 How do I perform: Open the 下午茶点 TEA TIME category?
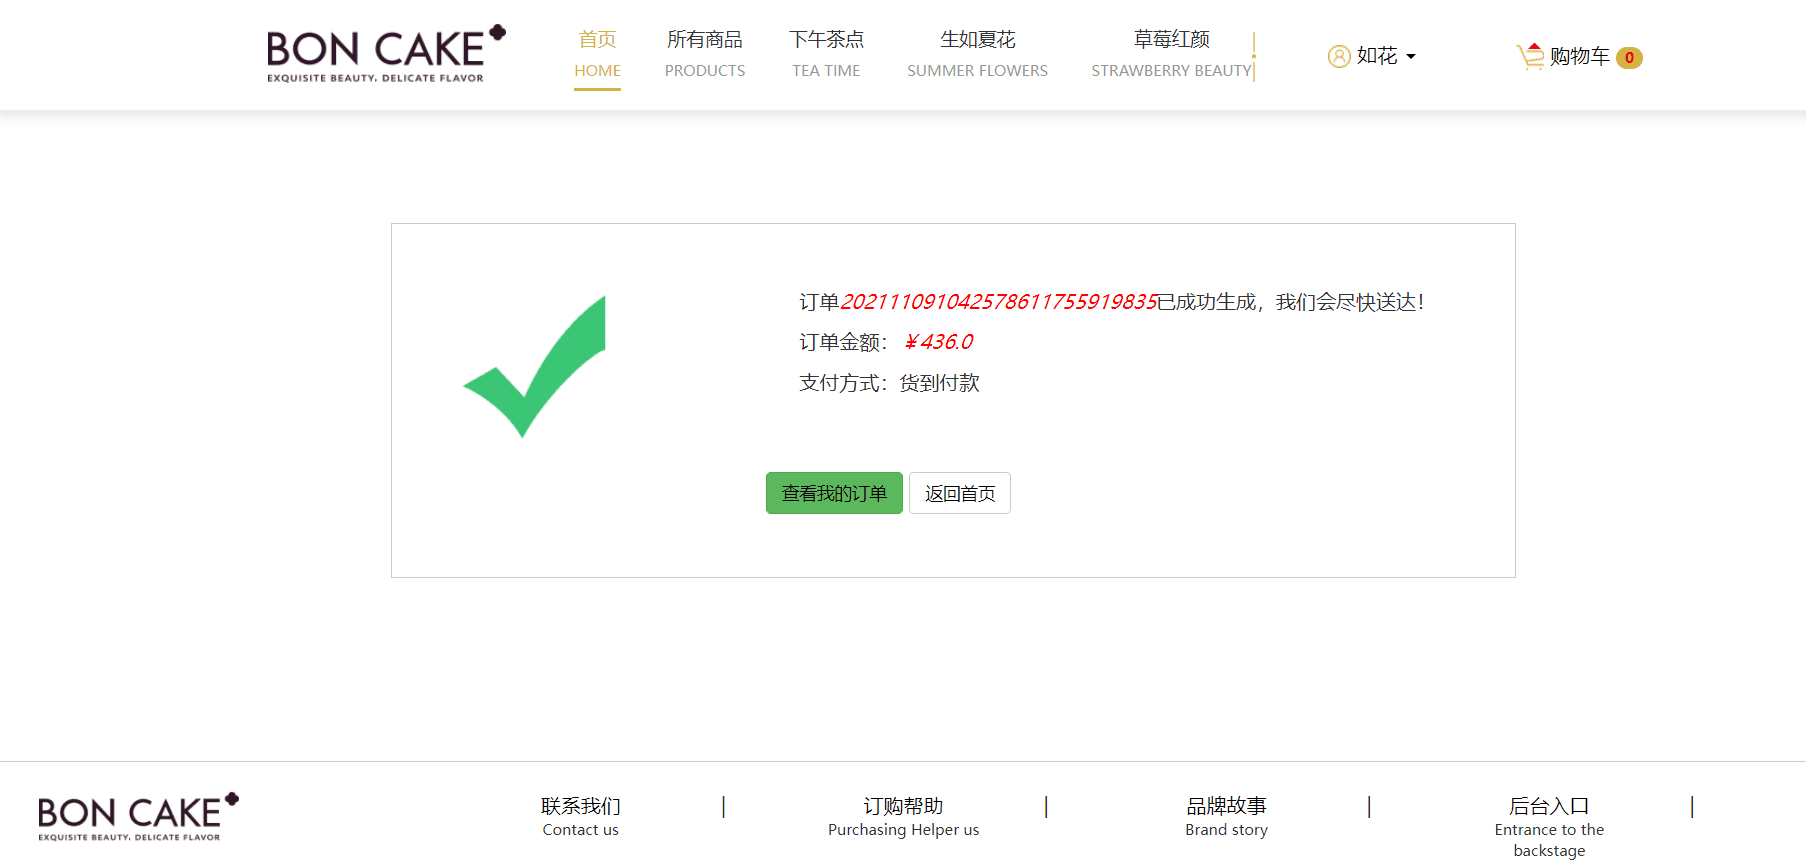coord(826,54)
